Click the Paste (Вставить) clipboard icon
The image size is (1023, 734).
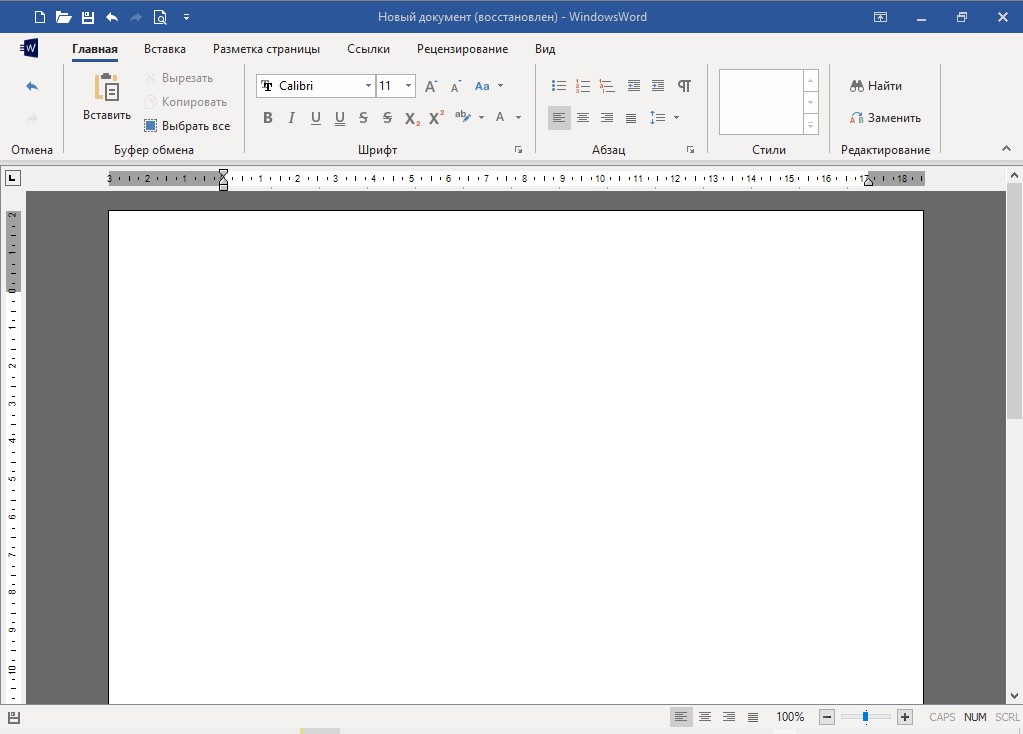tap(106, 90)
